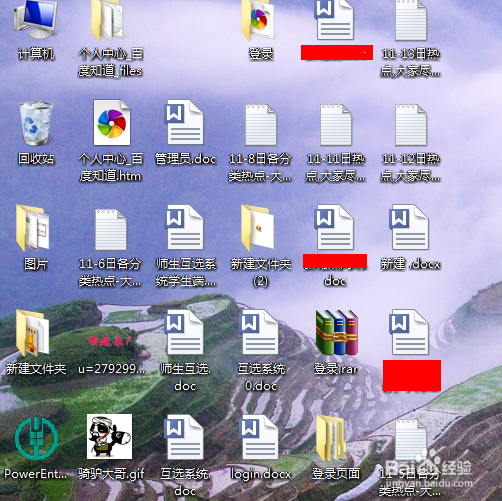Open the login.docx document
This screenshot has width=502, height=501.
click(x=260, y=437)
